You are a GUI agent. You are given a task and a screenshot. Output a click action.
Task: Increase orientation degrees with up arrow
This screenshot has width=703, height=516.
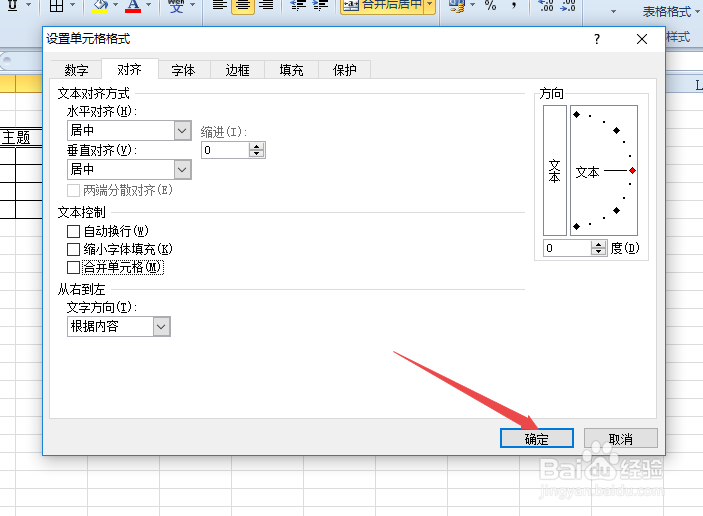click(599, 244)
